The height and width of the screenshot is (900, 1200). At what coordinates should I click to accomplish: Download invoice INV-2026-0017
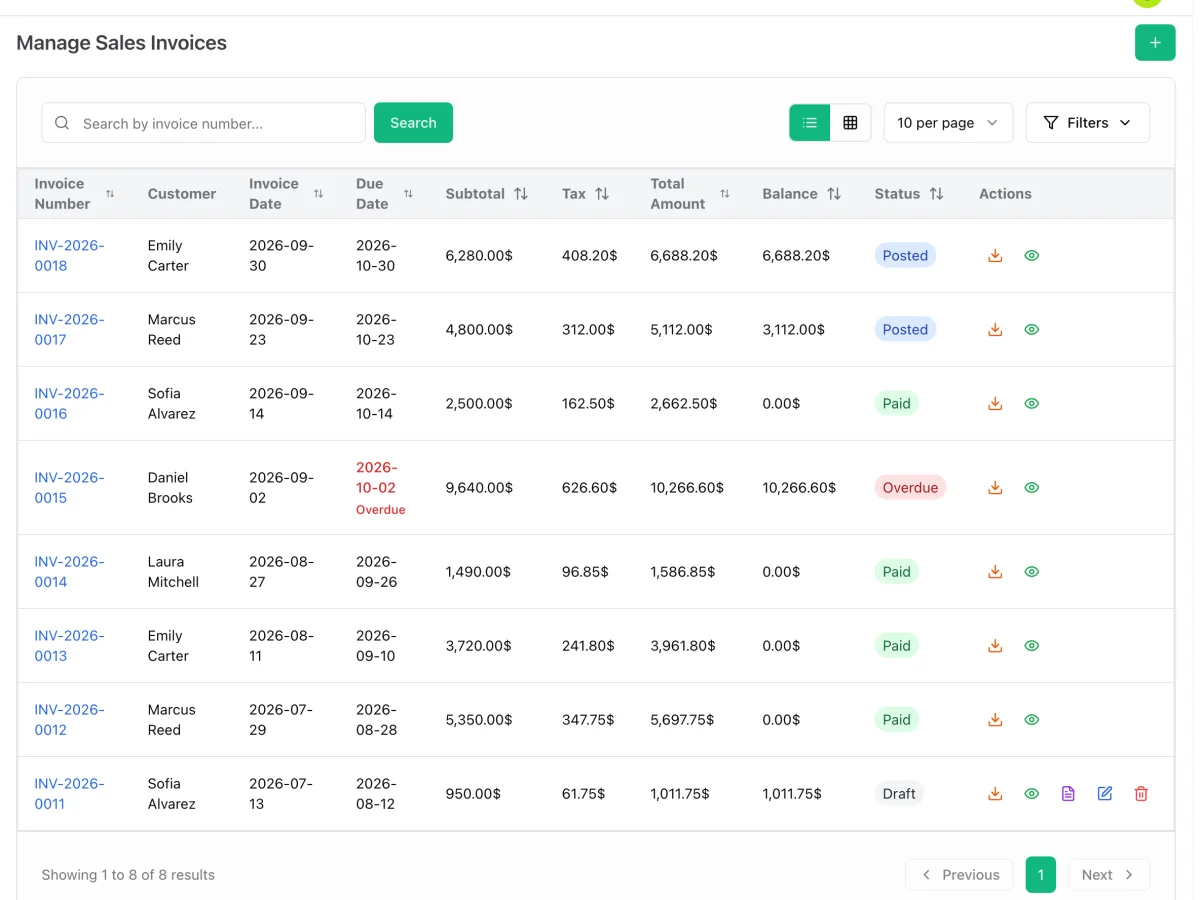point(995,330)
